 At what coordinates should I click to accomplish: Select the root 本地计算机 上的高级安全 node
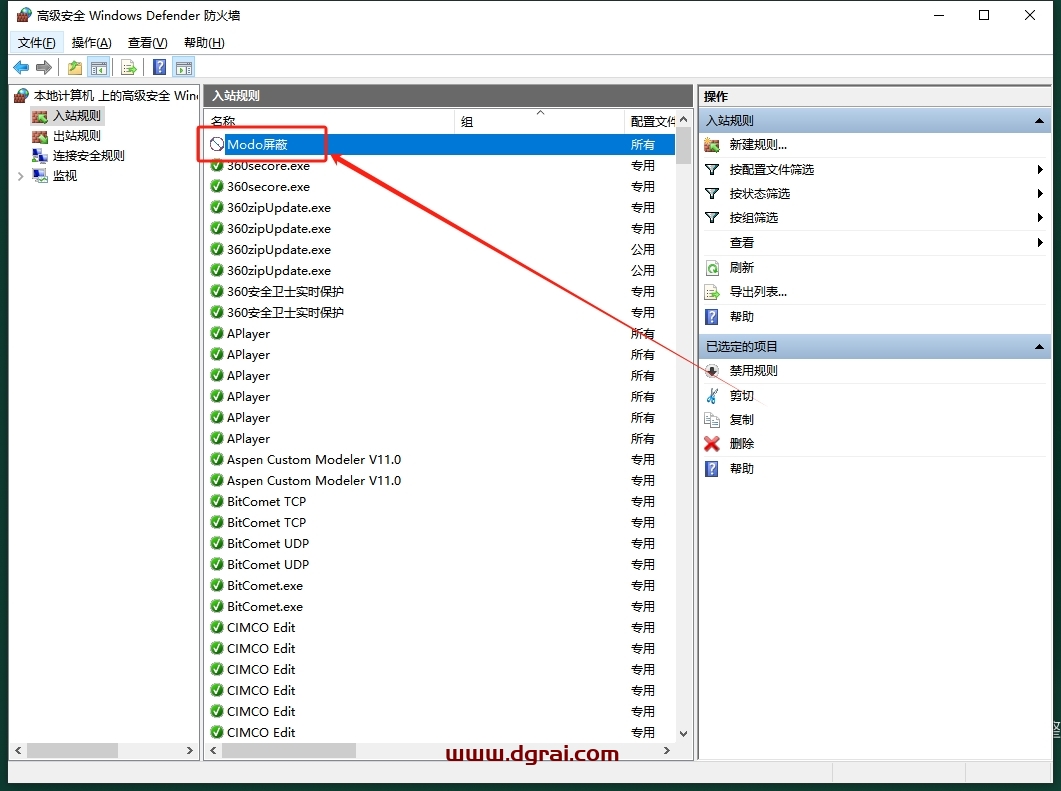[x=116, y=95]
